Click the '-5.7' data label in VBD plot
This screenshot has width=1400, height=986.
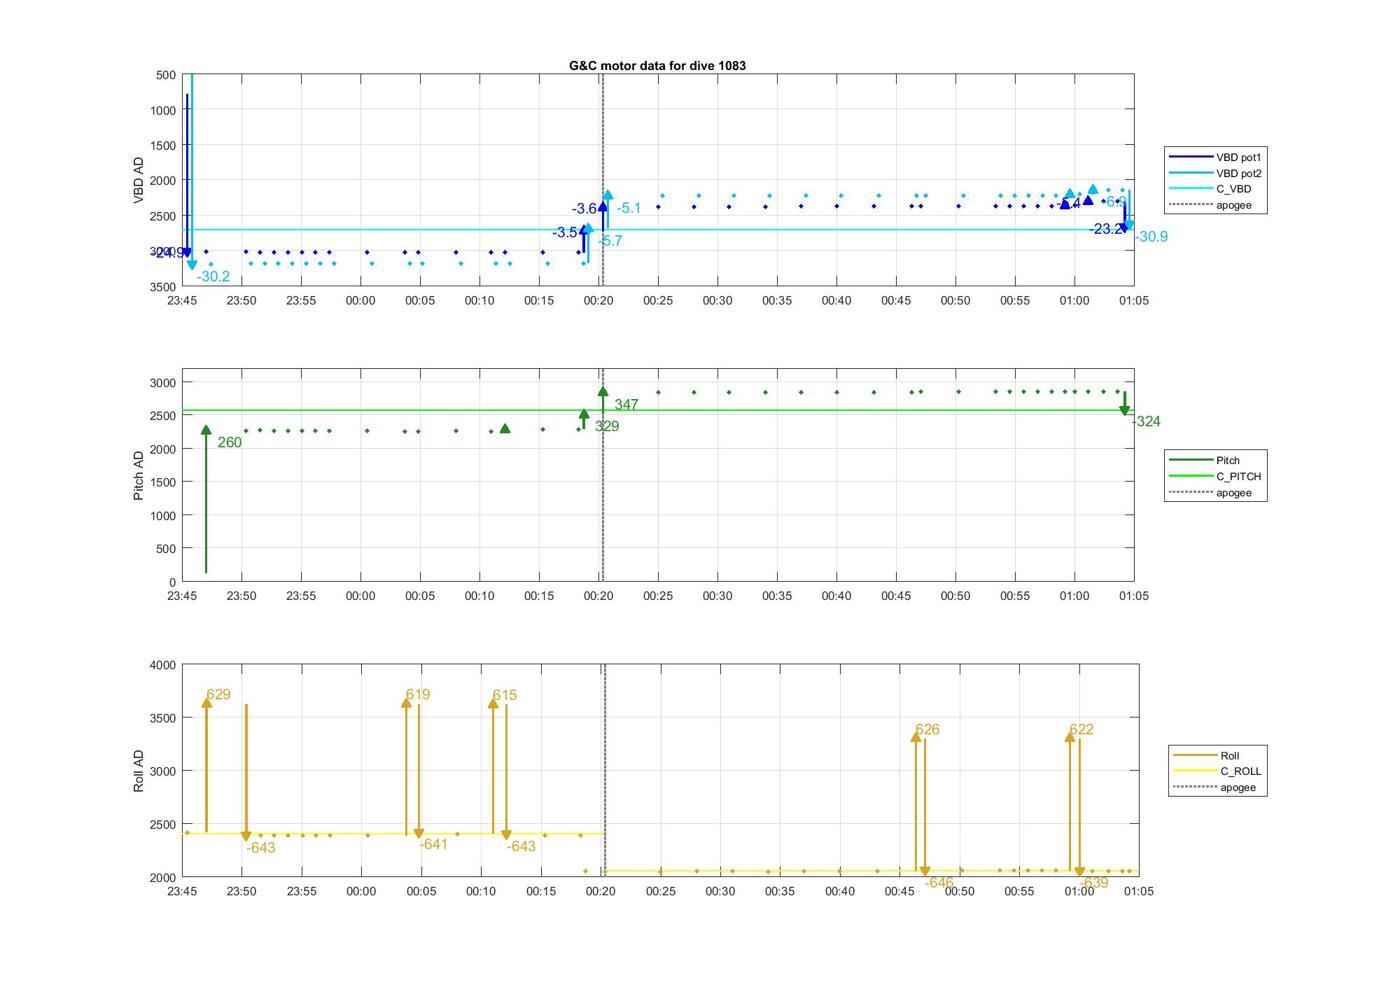610,241
